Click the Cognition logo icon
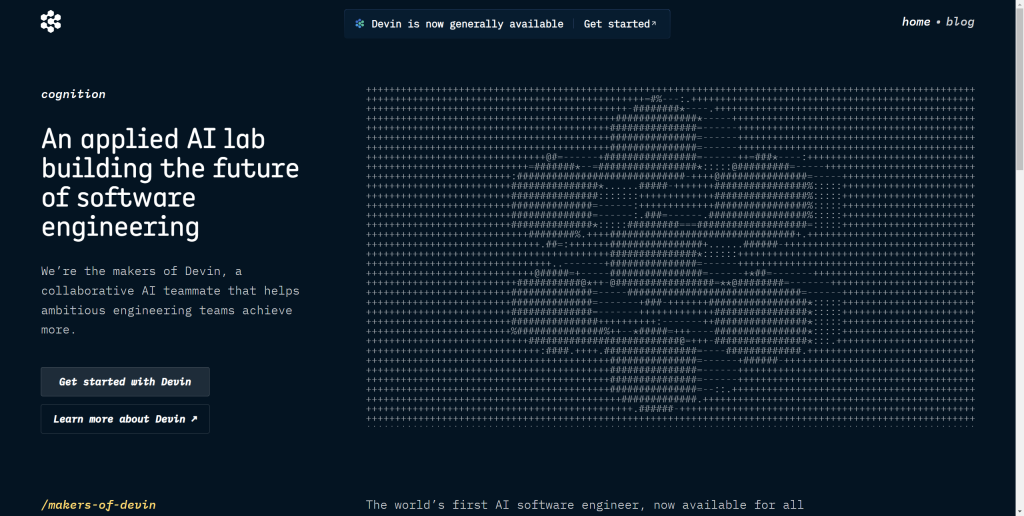This screenshot has height=516, width=1024. click(51, 22)
